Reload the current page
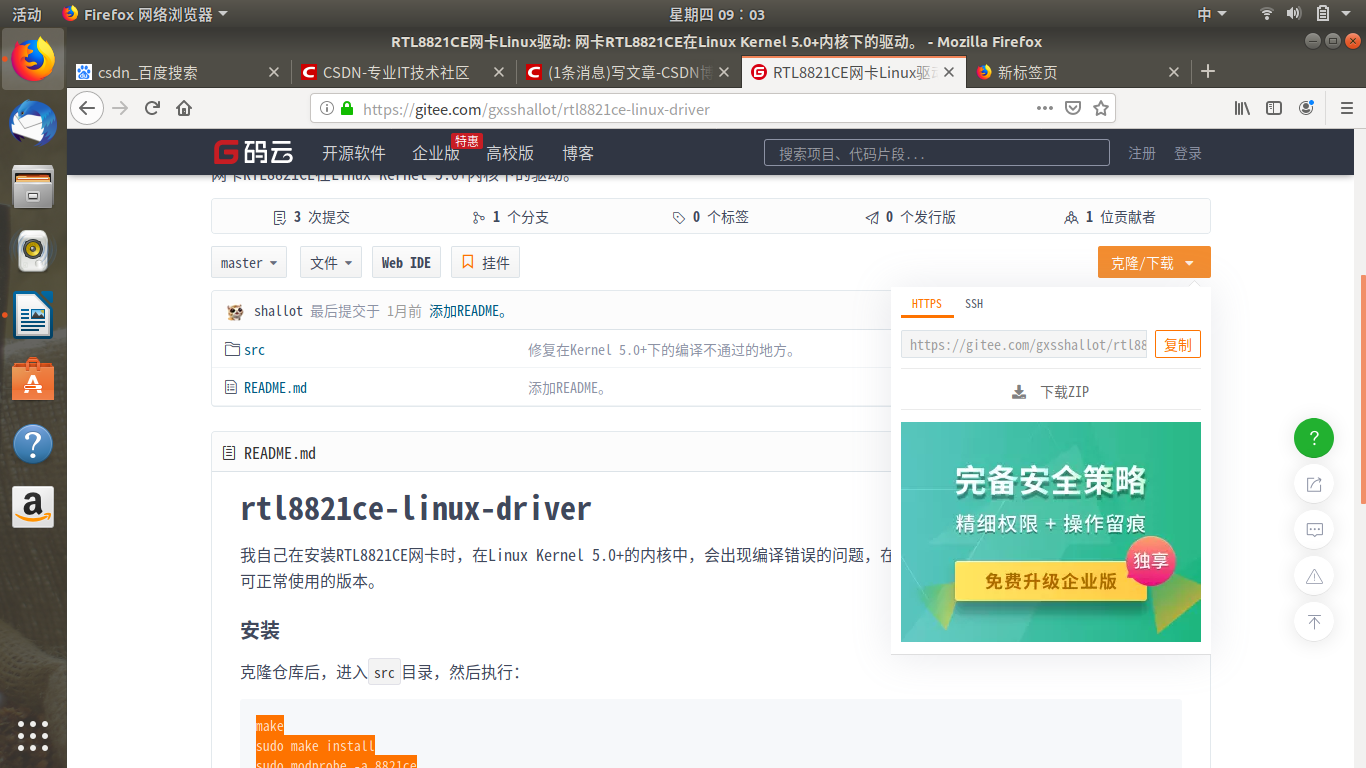The height and width of the screenshot is (768, 1366). (x=153, y=108)
